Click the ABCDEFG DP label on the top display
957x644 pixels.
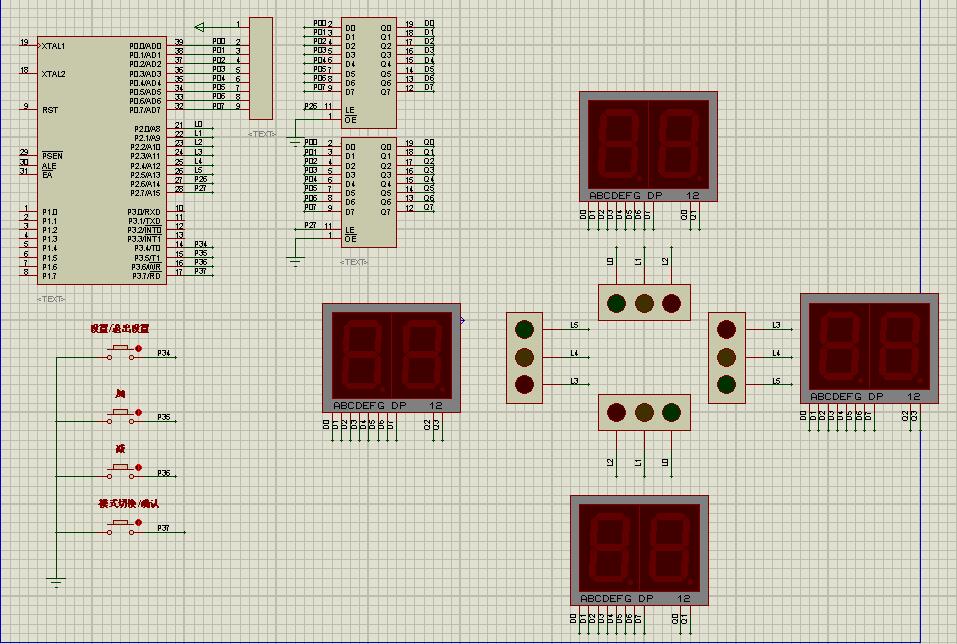pos(626,195)
